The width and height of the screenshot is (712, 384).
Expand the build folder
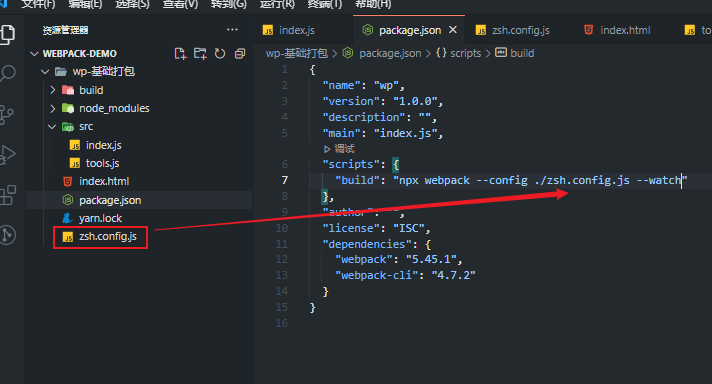(x=53, y=90)
